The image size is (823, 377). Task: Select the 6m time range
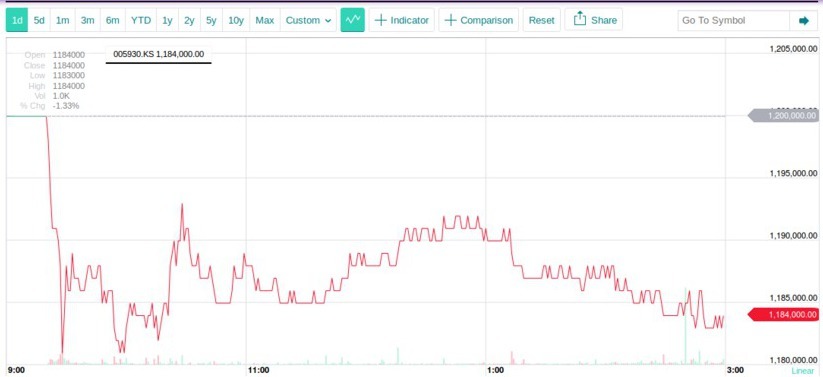(112, 20)
